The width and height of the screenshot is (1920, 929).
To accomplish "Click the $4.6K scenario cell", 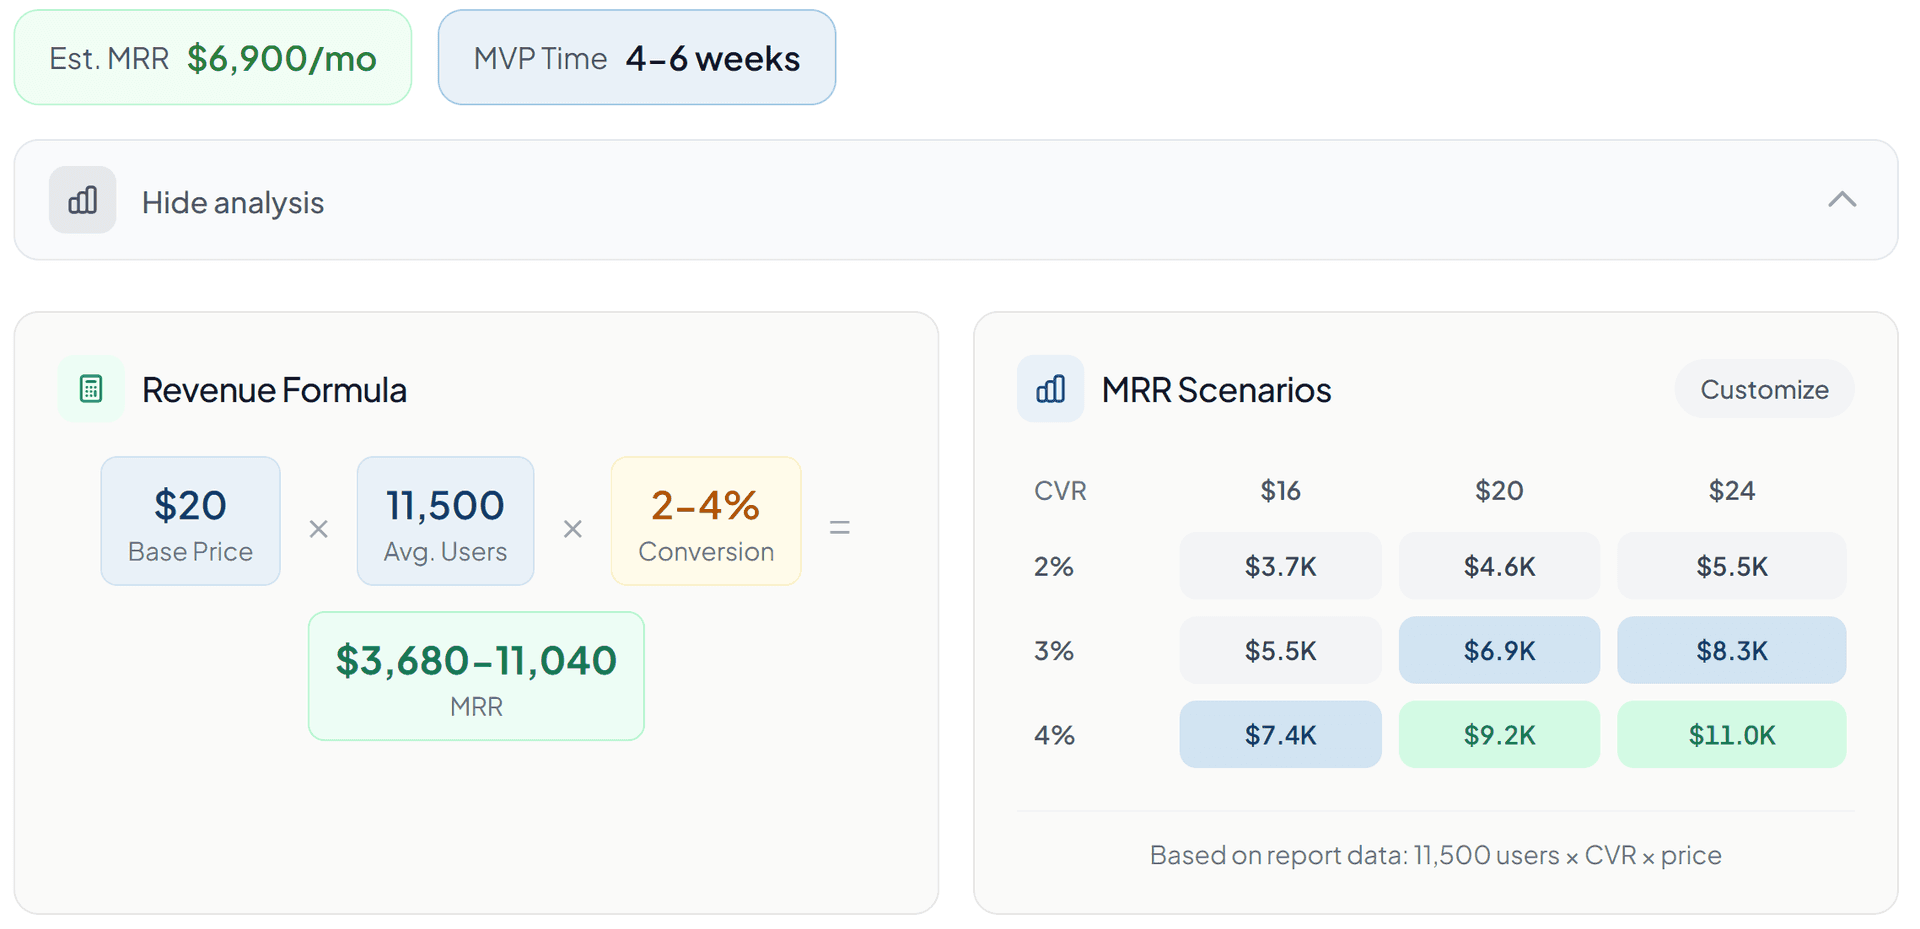I will (x=1499, y=566).
